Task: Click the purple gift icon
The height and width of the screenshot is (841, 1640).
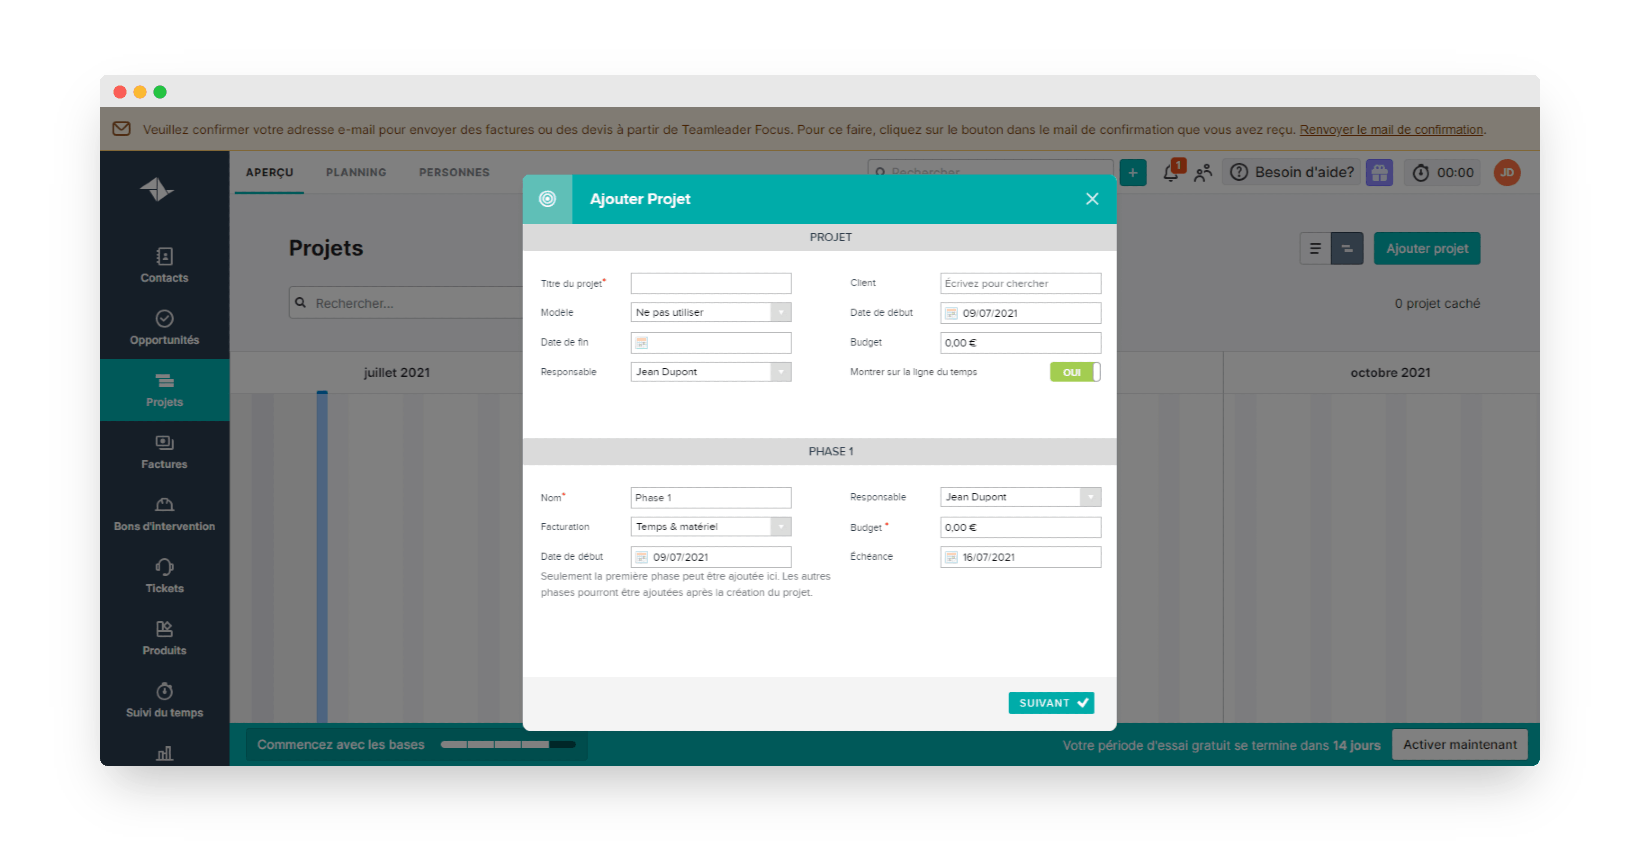Action: point(1379,172)
